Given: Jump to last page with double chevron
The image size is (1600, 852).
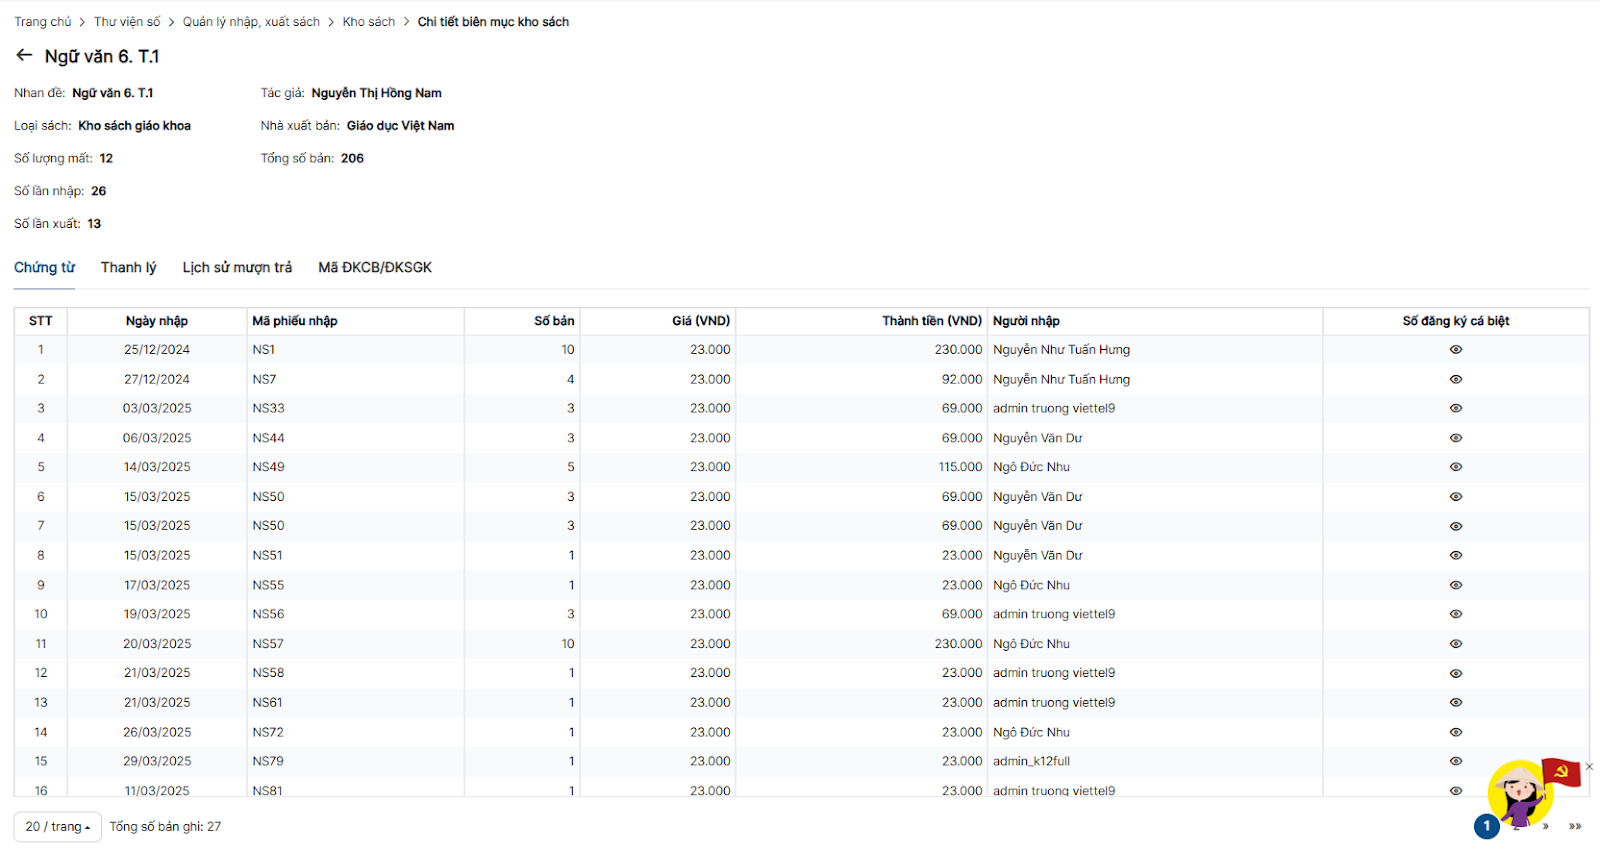Looking at the screenshot, I should click(1575, 827).
